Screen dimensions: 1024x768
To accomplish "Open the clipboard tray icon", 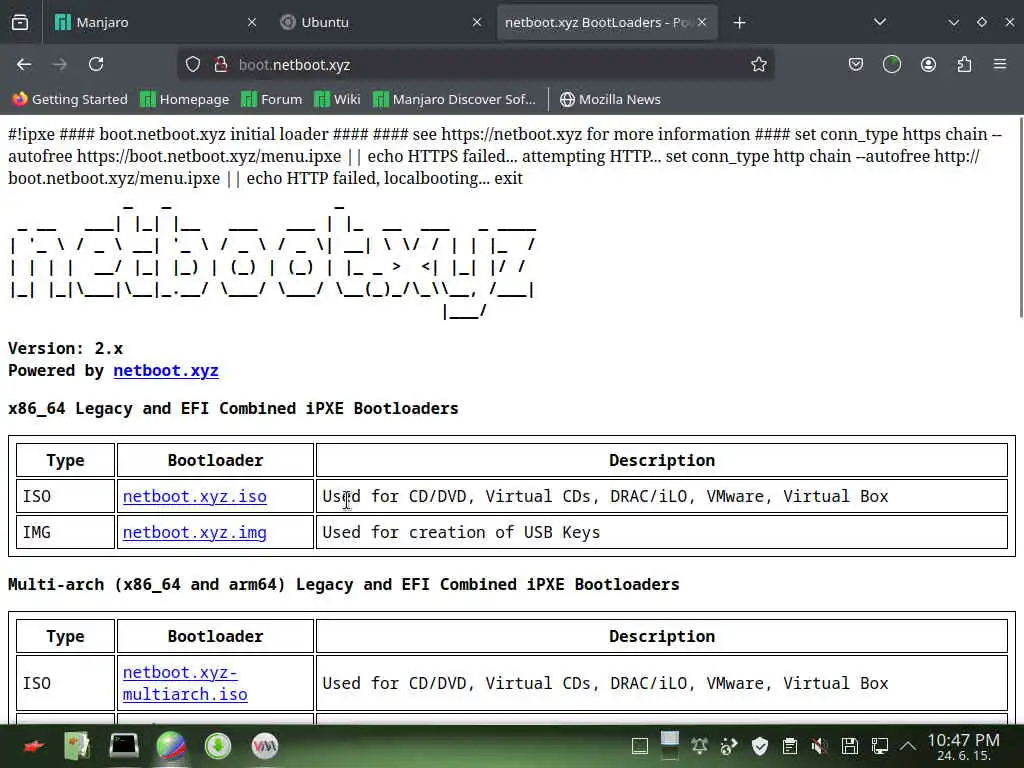I will click(x=790, y=746).
